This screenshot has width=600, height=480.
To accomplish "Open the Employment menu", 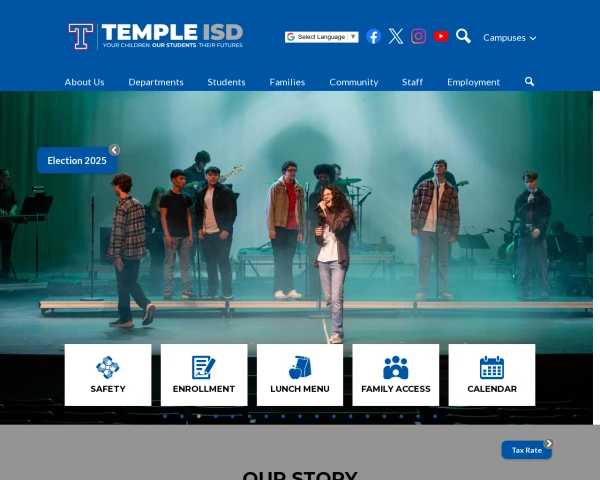I will click(473, 82).
